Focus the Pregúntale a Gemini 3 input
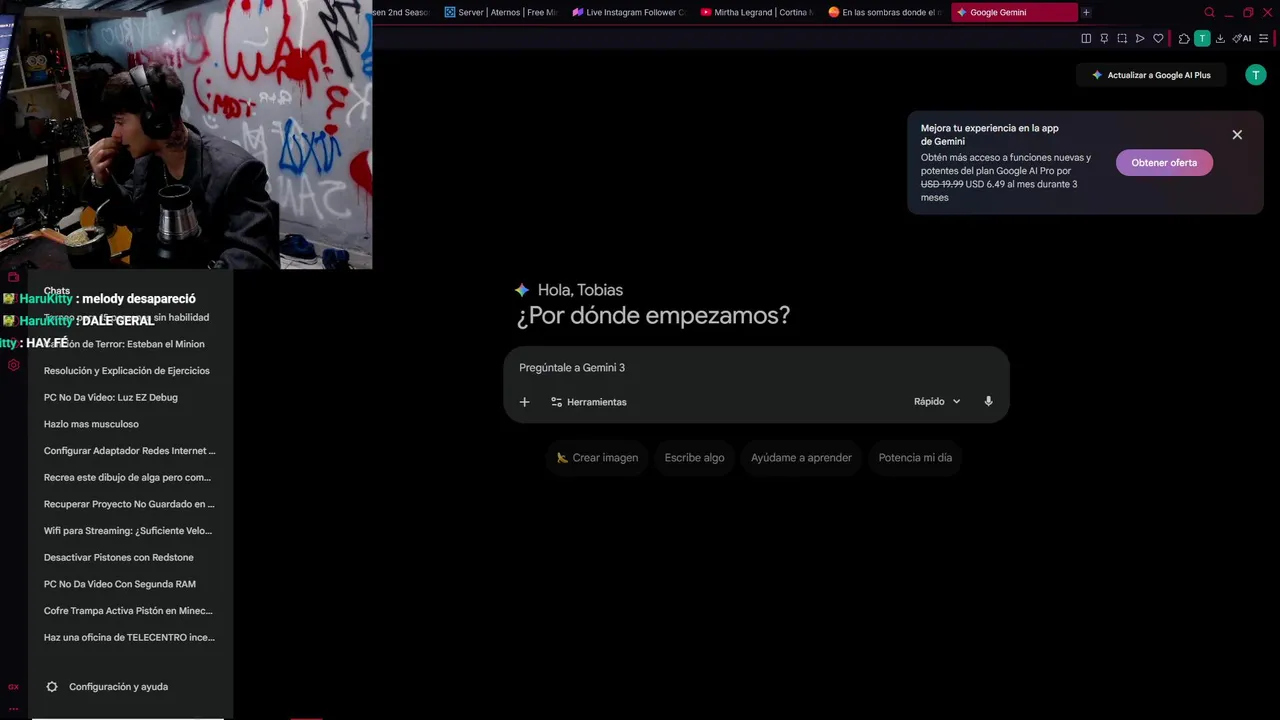1280x720 pixels. point(756,368)
